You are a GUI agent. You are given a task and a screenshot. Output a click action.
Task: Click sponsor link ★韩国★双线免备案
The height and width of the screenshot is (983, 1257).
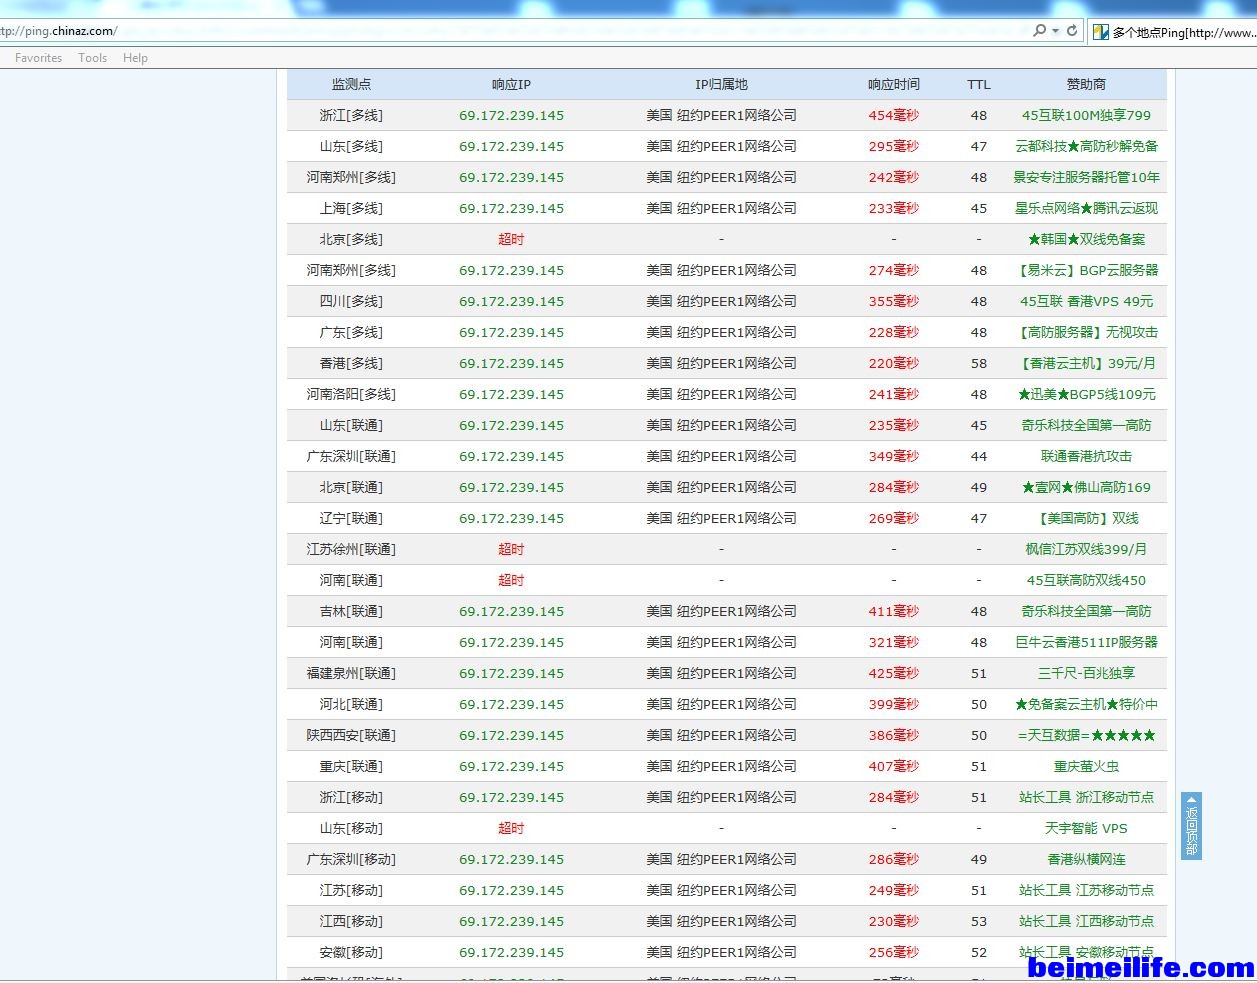tap(1086, 239)
